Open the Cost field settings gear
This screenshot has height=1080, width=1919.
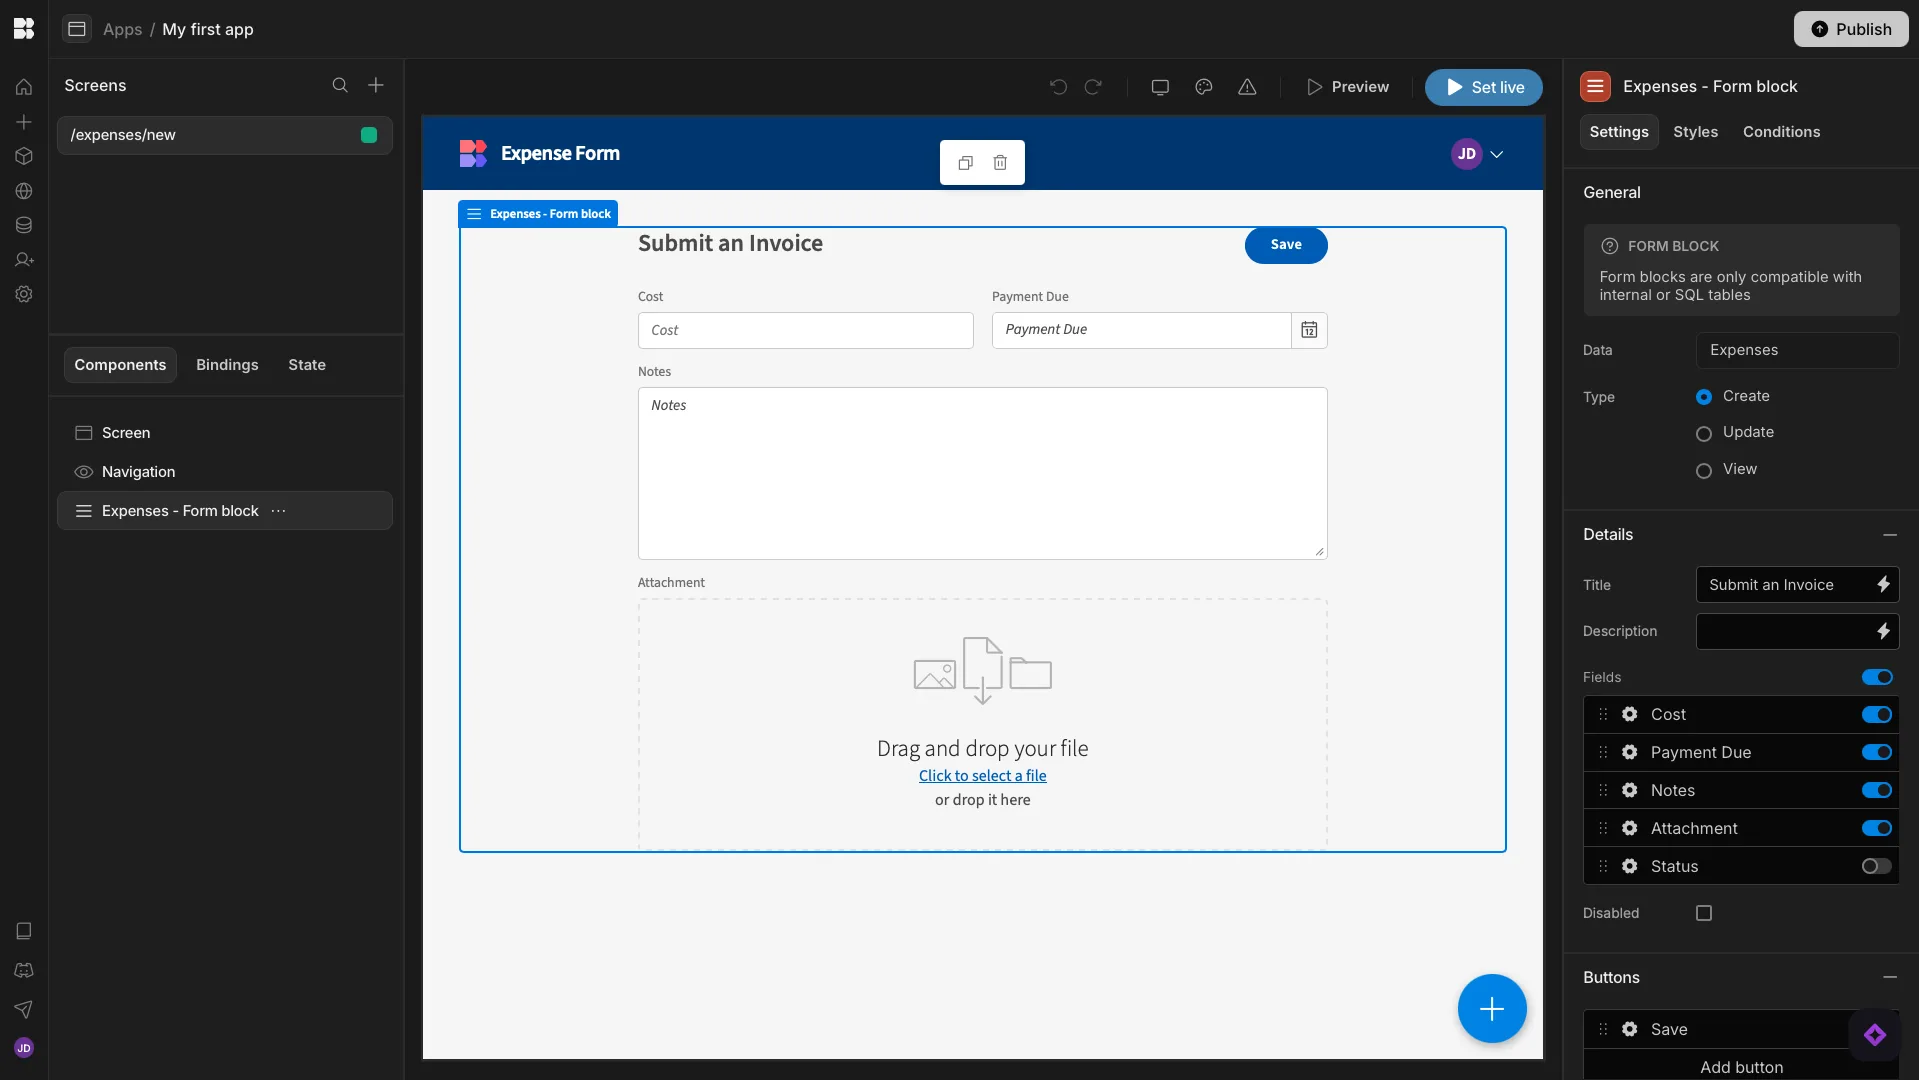pyautogui.click(x=1630, y=714)
